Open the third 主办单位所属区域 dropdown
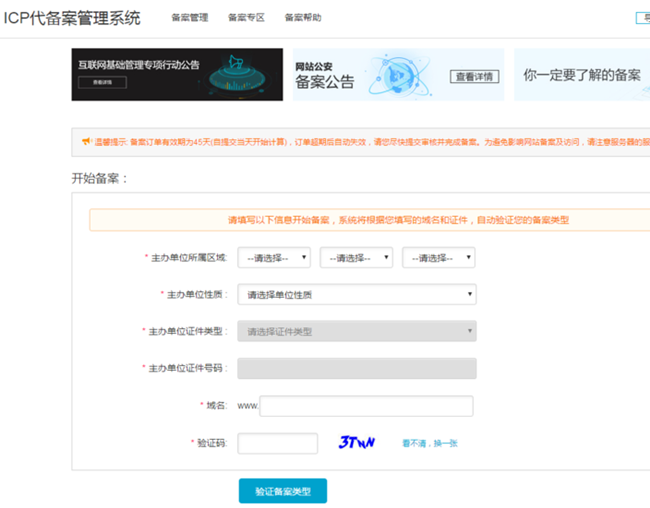This screenshot has width=650, height=508. pyautogui.click(x=439, y=258)
